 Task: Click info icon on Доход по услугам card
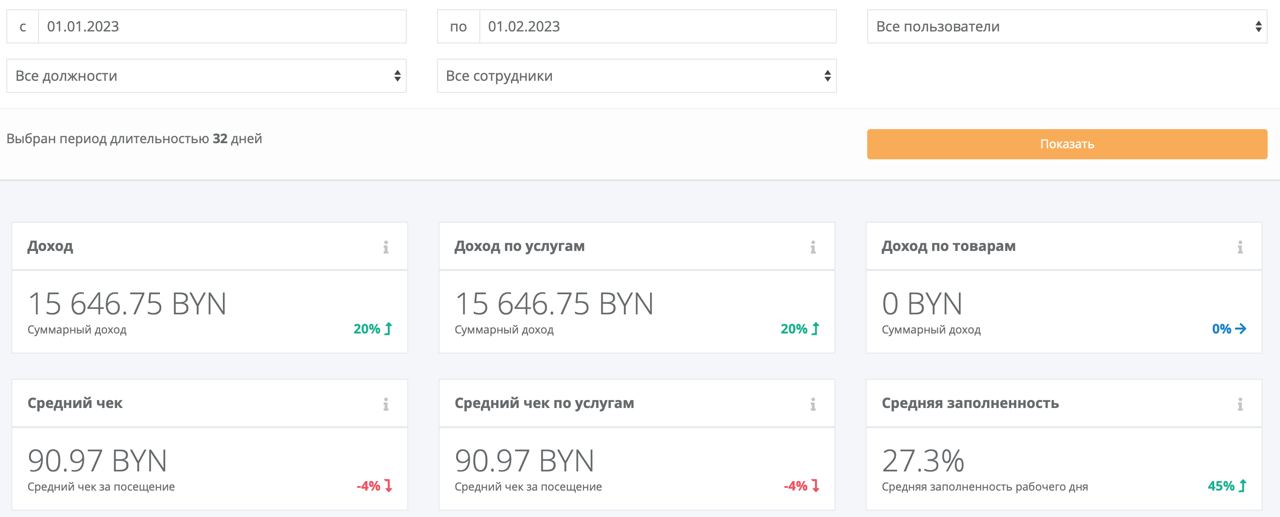tap(813, 247)
